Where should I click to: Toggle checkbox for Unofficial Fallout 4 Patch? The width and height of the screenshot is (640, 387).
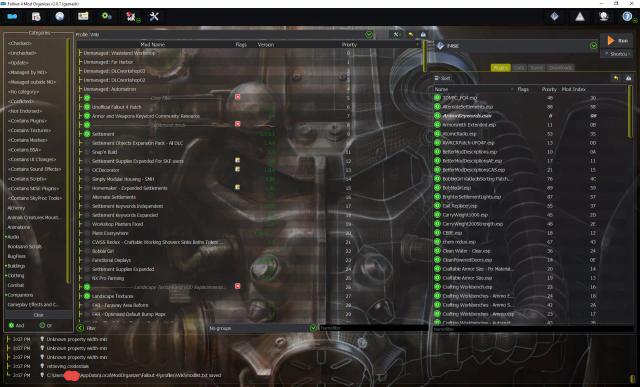(x=87, y=107)
